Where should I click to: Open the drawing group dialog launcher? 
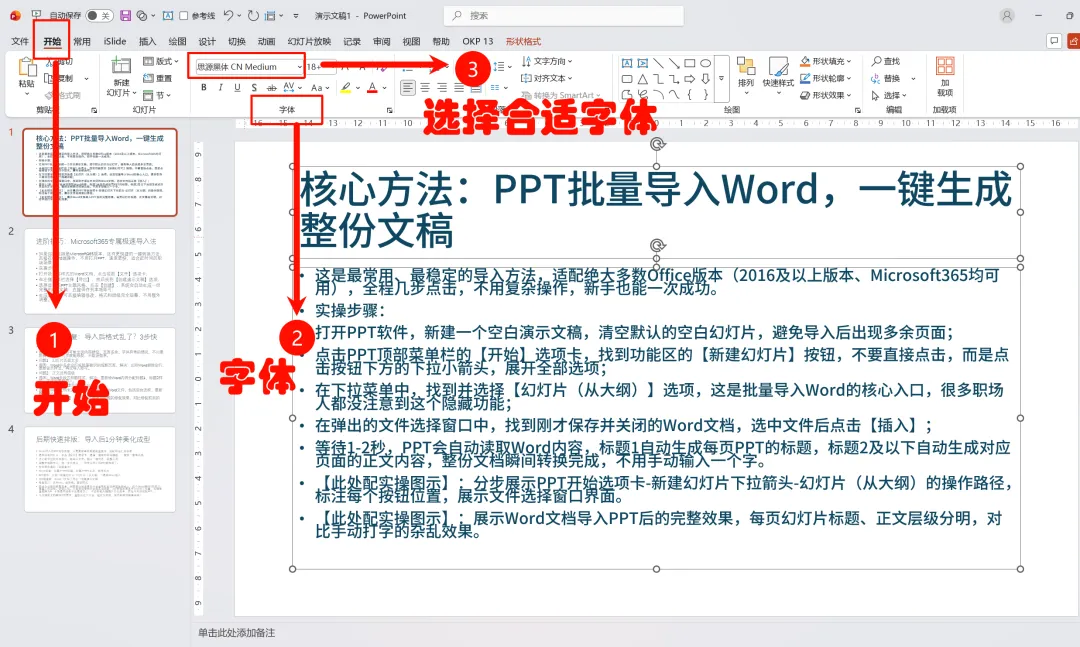tap(858, 110)
